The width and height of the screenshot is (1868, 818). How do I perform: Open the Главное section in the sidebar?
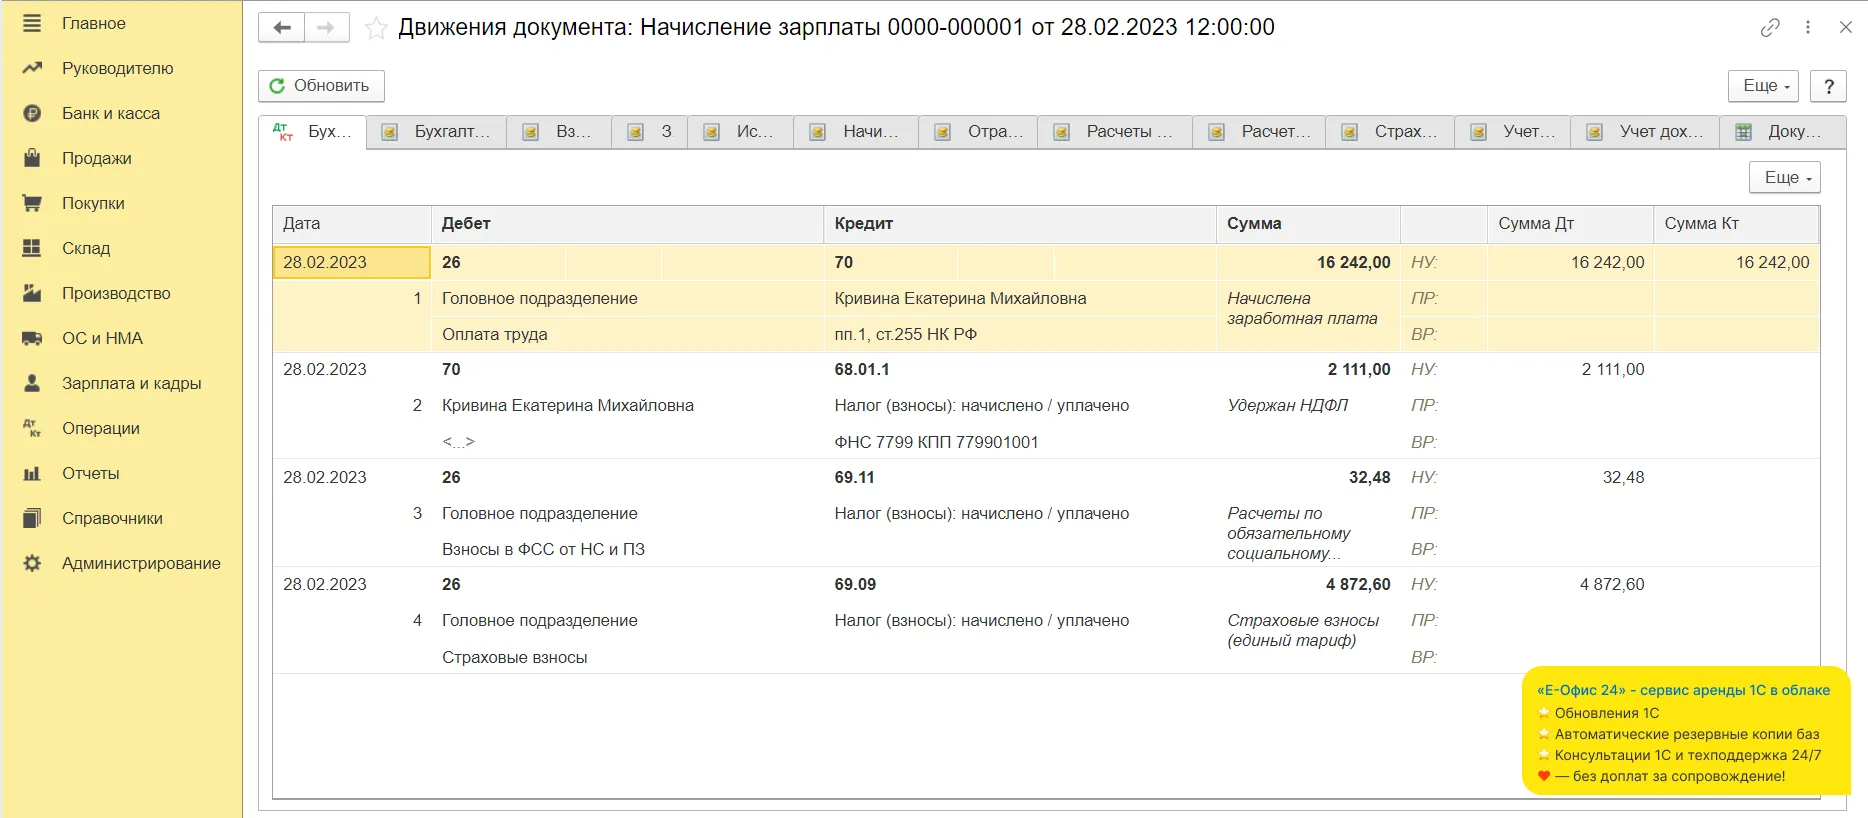[x=93, y=23]
